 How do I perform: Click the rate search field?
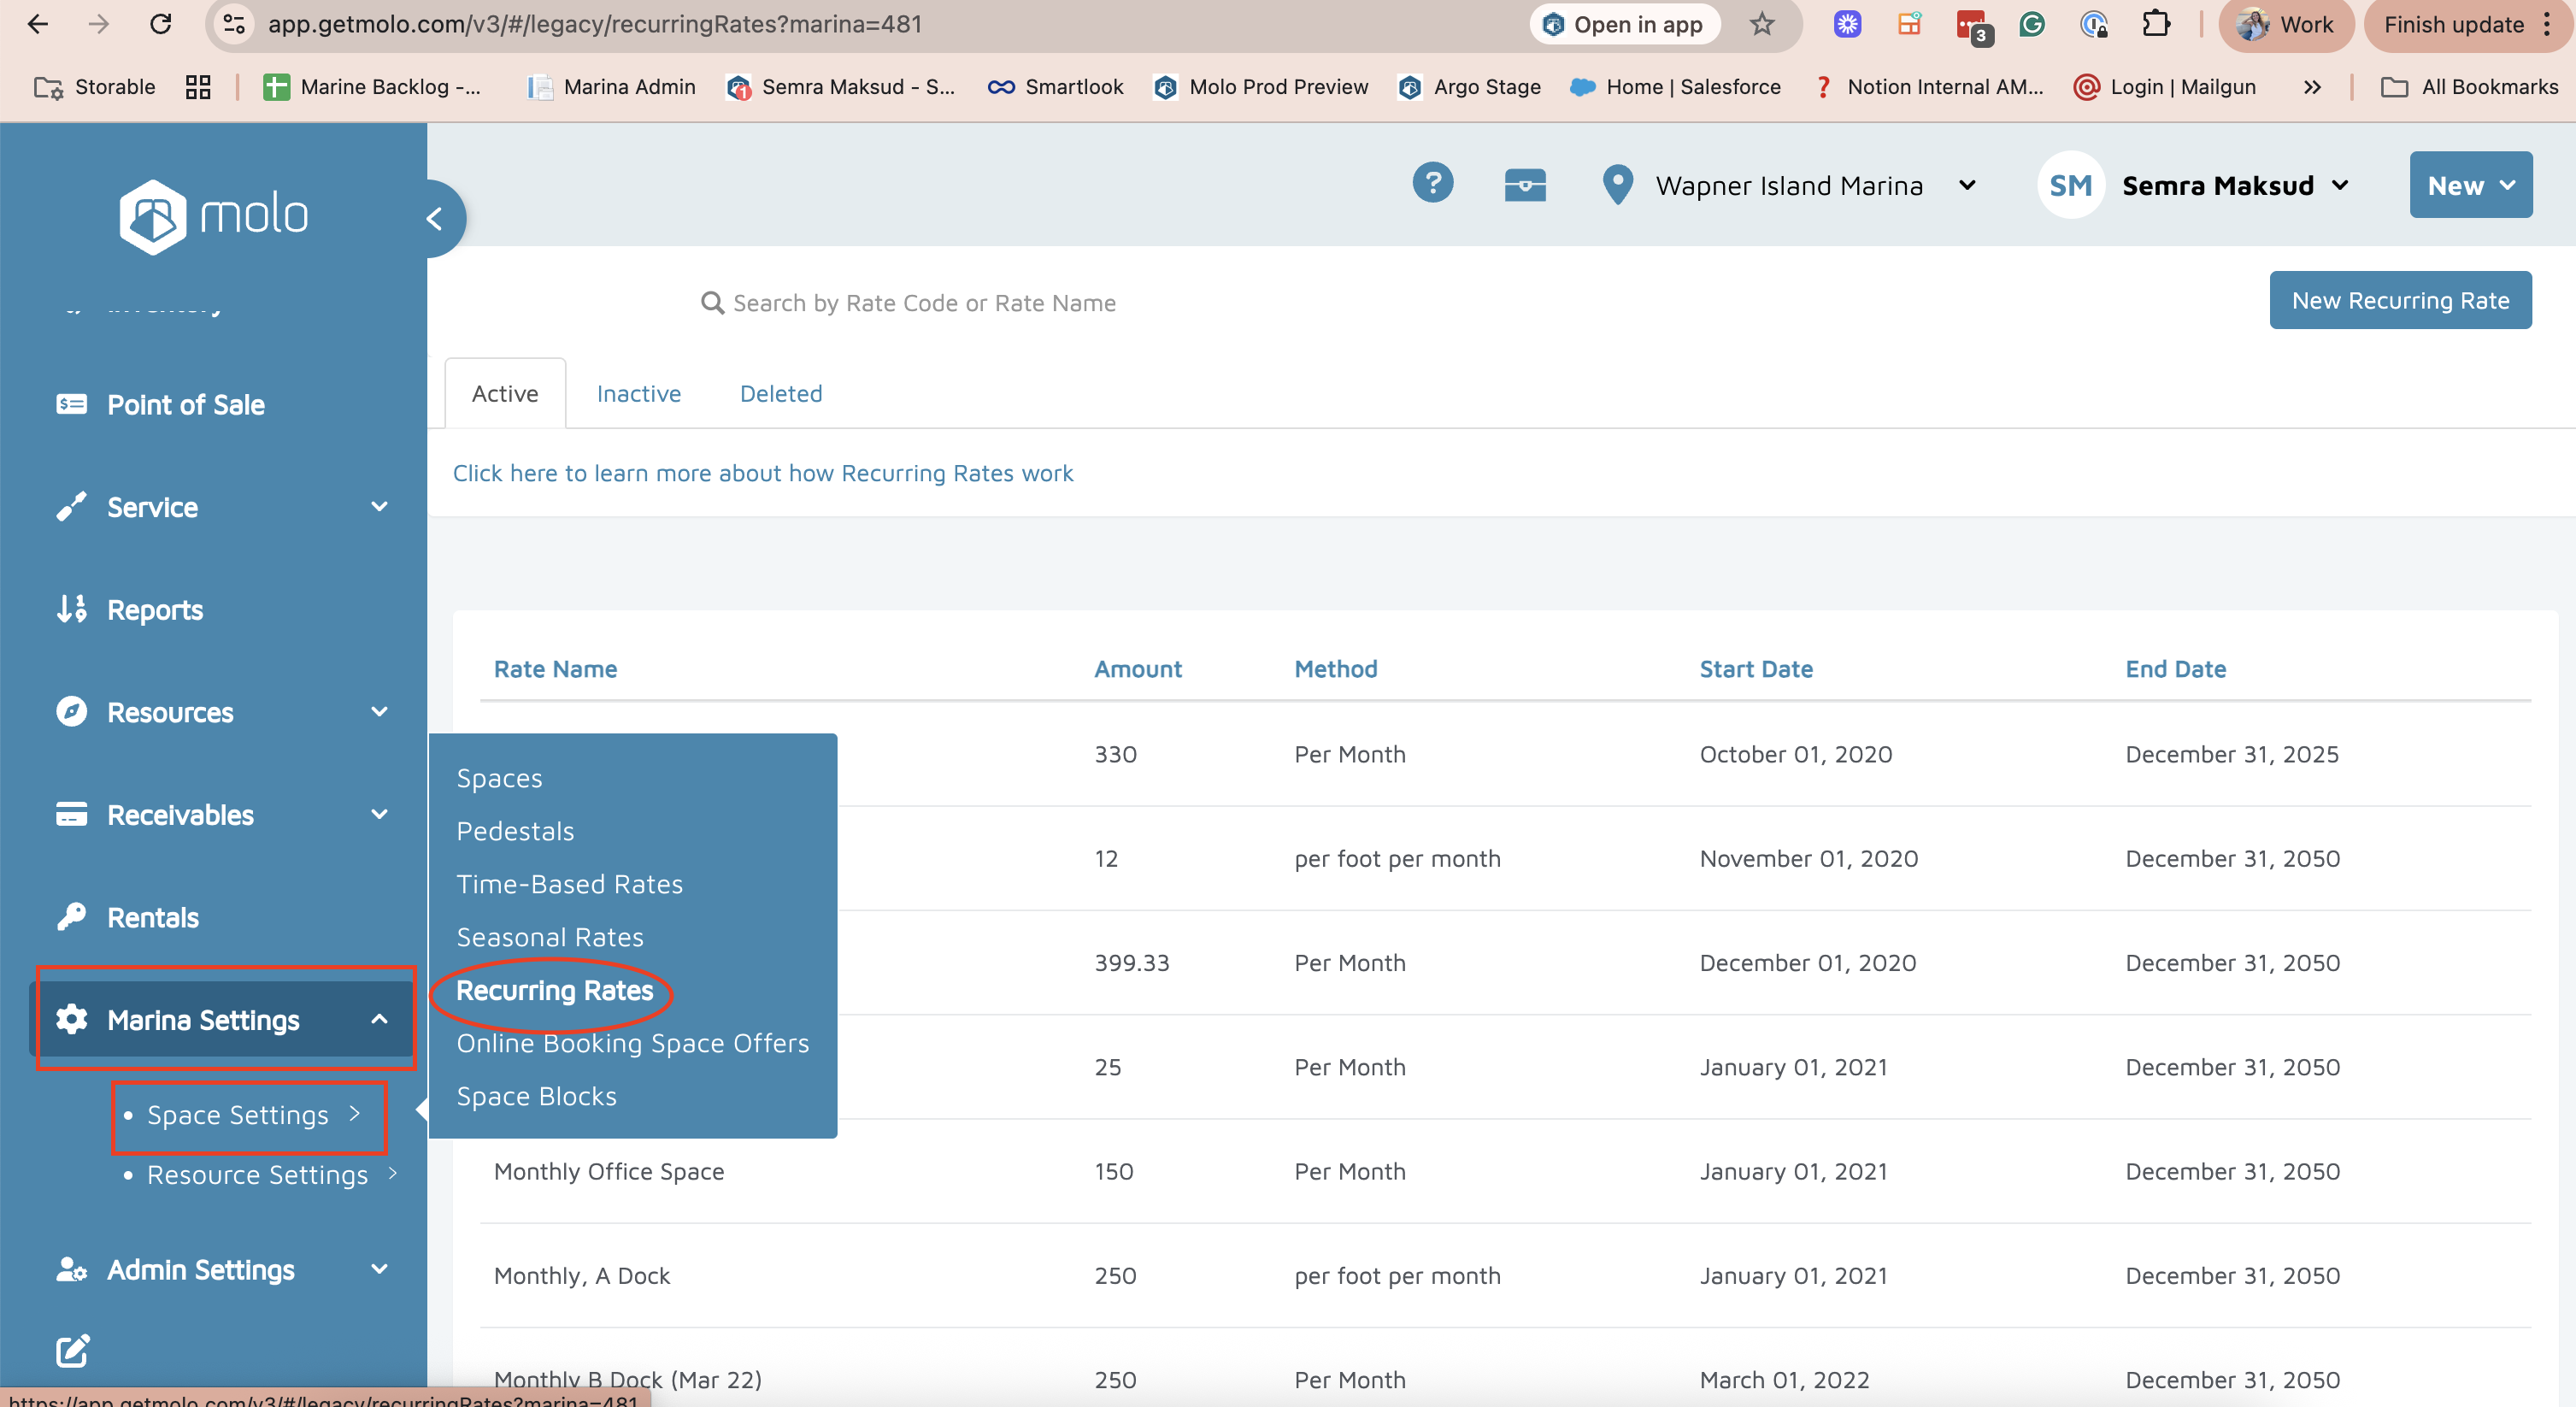tap(923, 303)
